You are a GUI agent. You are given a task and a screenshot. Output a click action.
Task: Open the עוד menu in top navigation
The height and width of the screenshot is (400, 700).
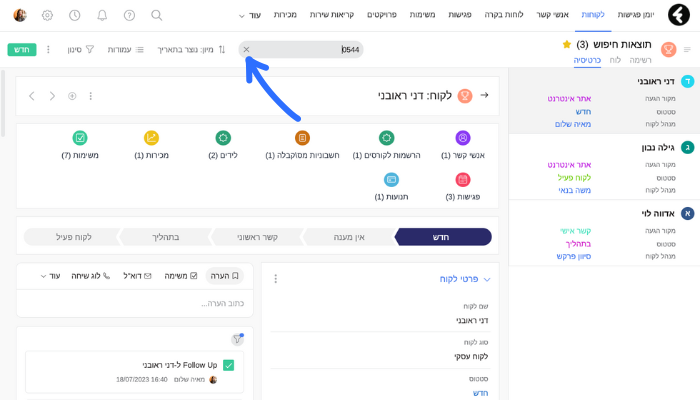(x=250, y=15)
